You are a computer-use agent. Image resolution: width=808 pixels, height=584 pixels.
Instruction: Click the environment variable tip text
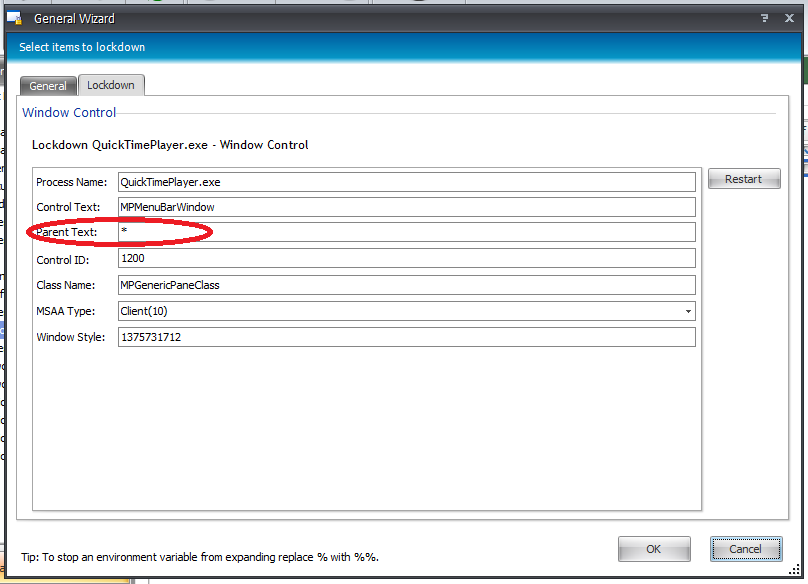point(200,556)
